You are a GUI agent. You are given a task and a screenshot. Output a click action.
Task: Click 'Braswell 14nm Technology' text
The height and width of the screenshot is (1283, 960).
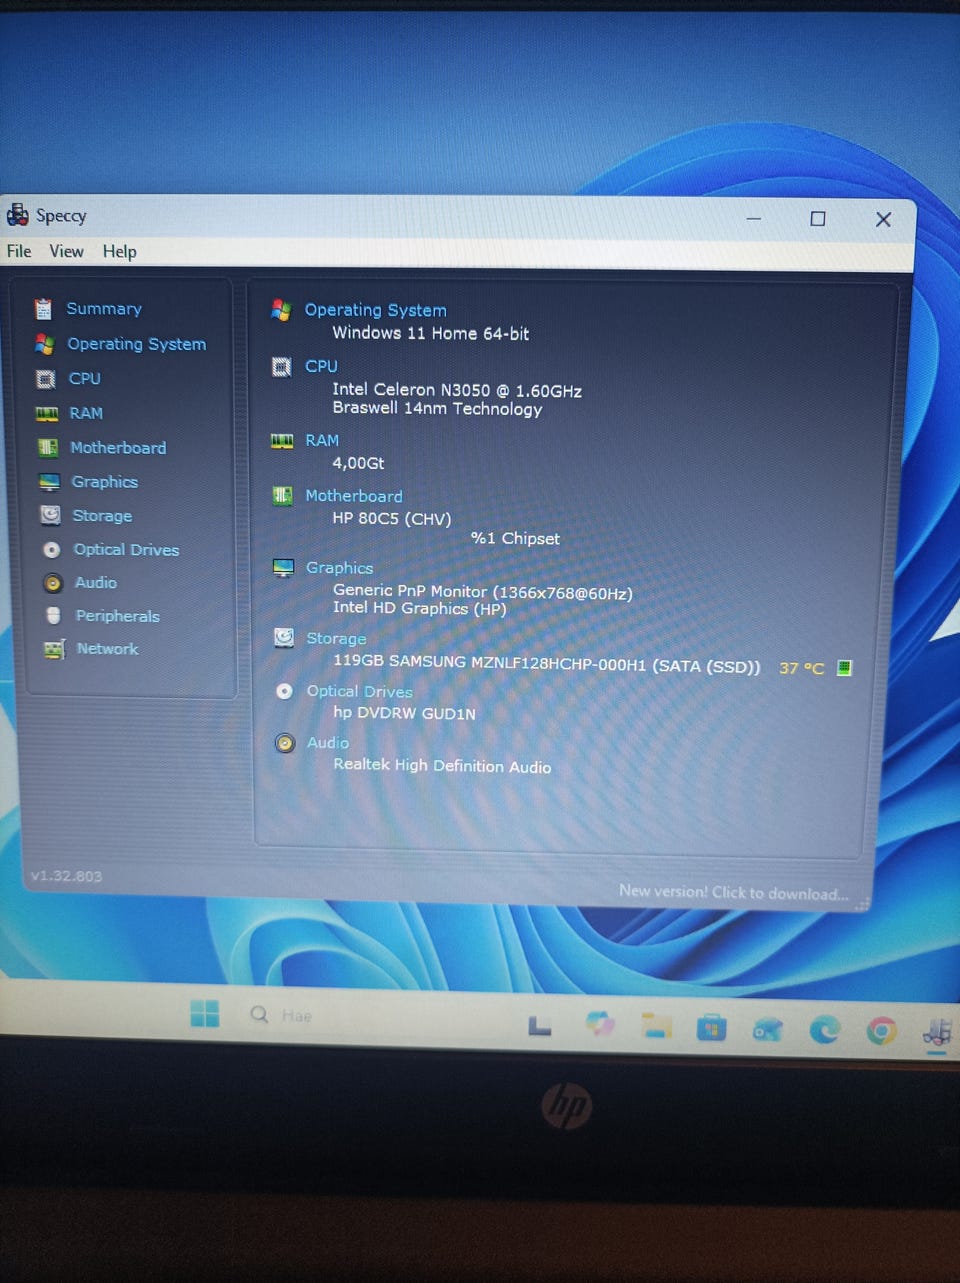click(437, 409)
